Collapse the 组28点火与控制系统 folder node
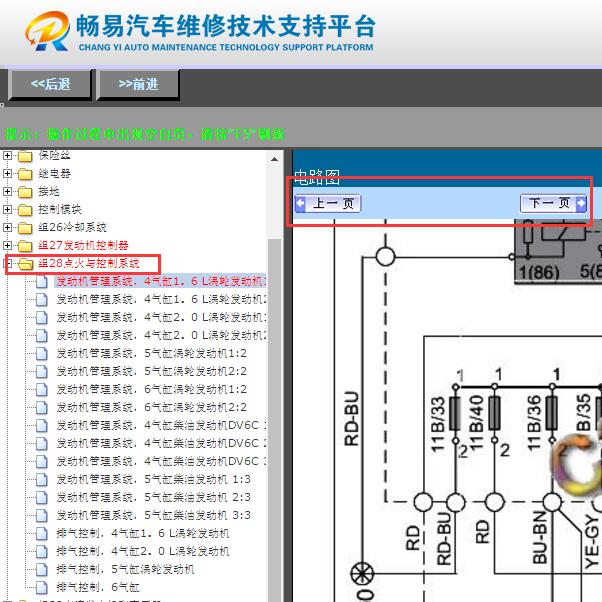602x602 pixels. pos(7,263)
